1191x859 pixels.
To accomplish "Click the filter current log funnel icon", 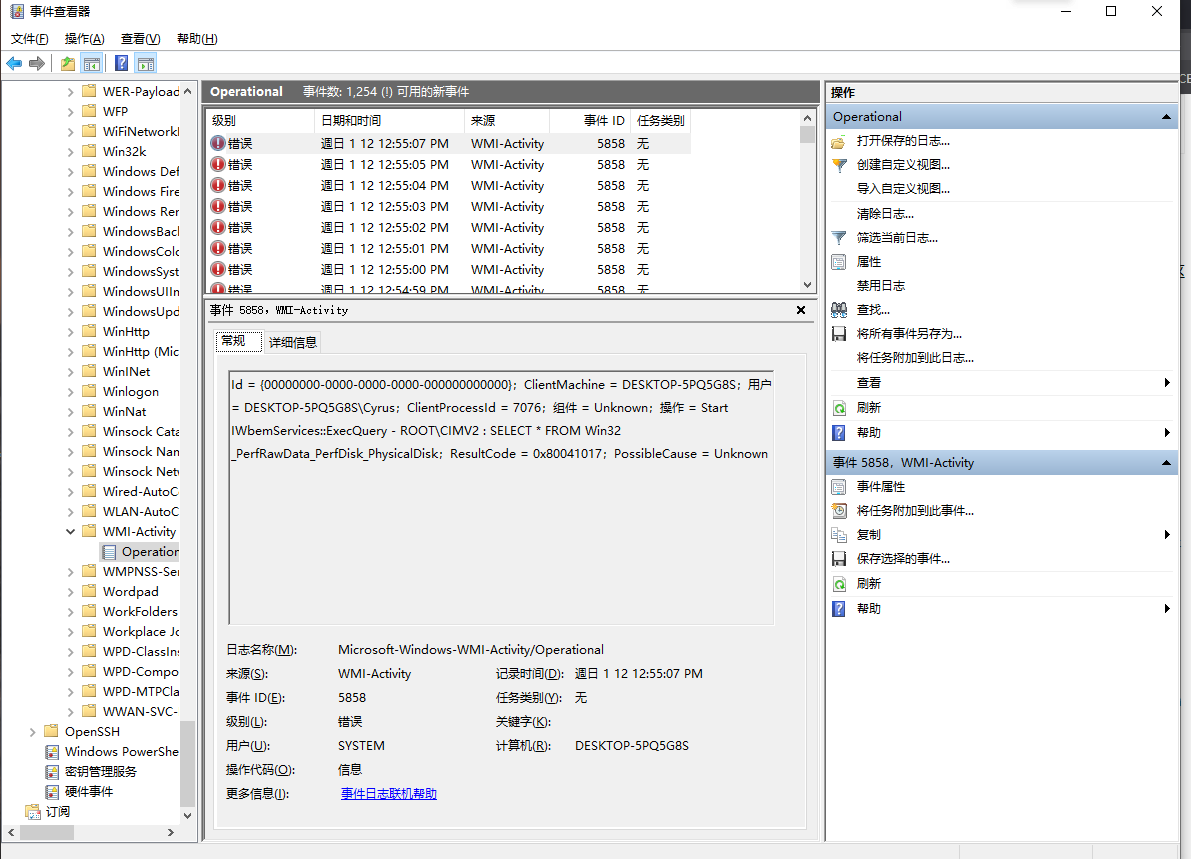I will 839,238.
